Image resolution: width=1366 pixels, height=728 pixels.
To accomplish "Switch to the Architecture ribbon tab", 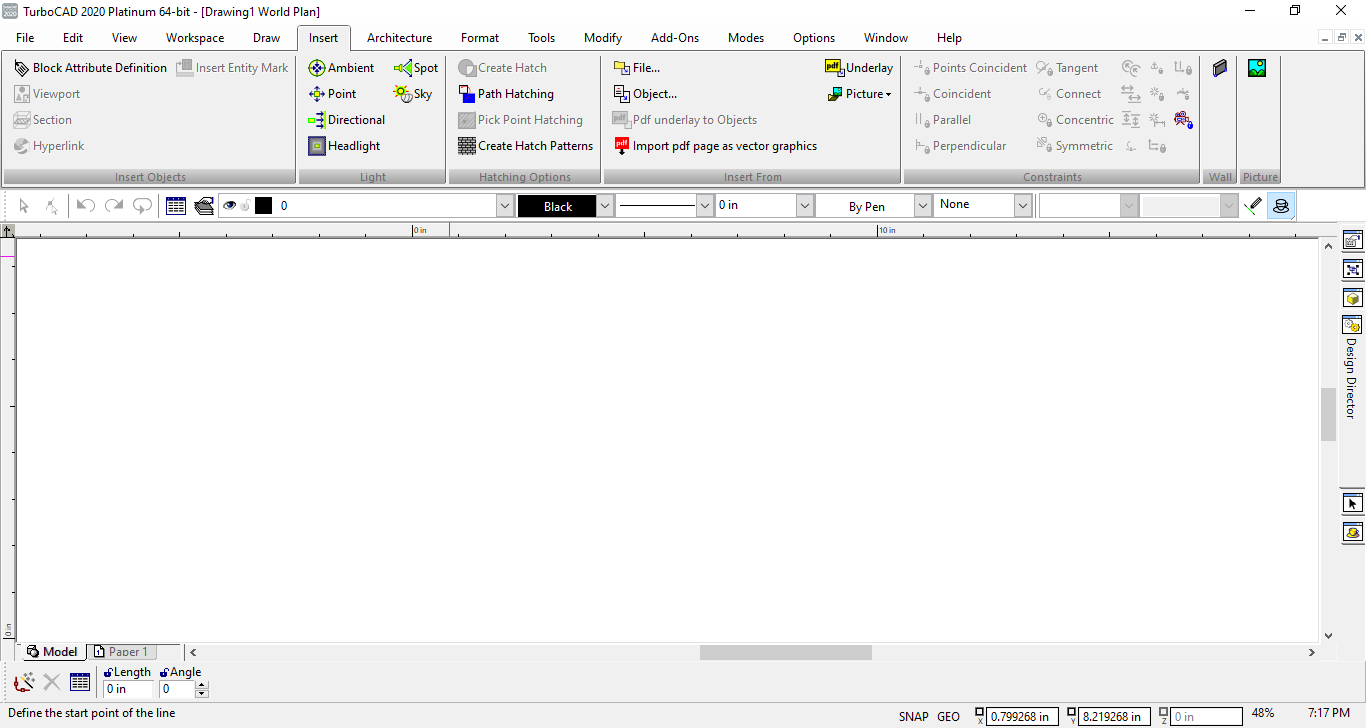I will [399, 38].
